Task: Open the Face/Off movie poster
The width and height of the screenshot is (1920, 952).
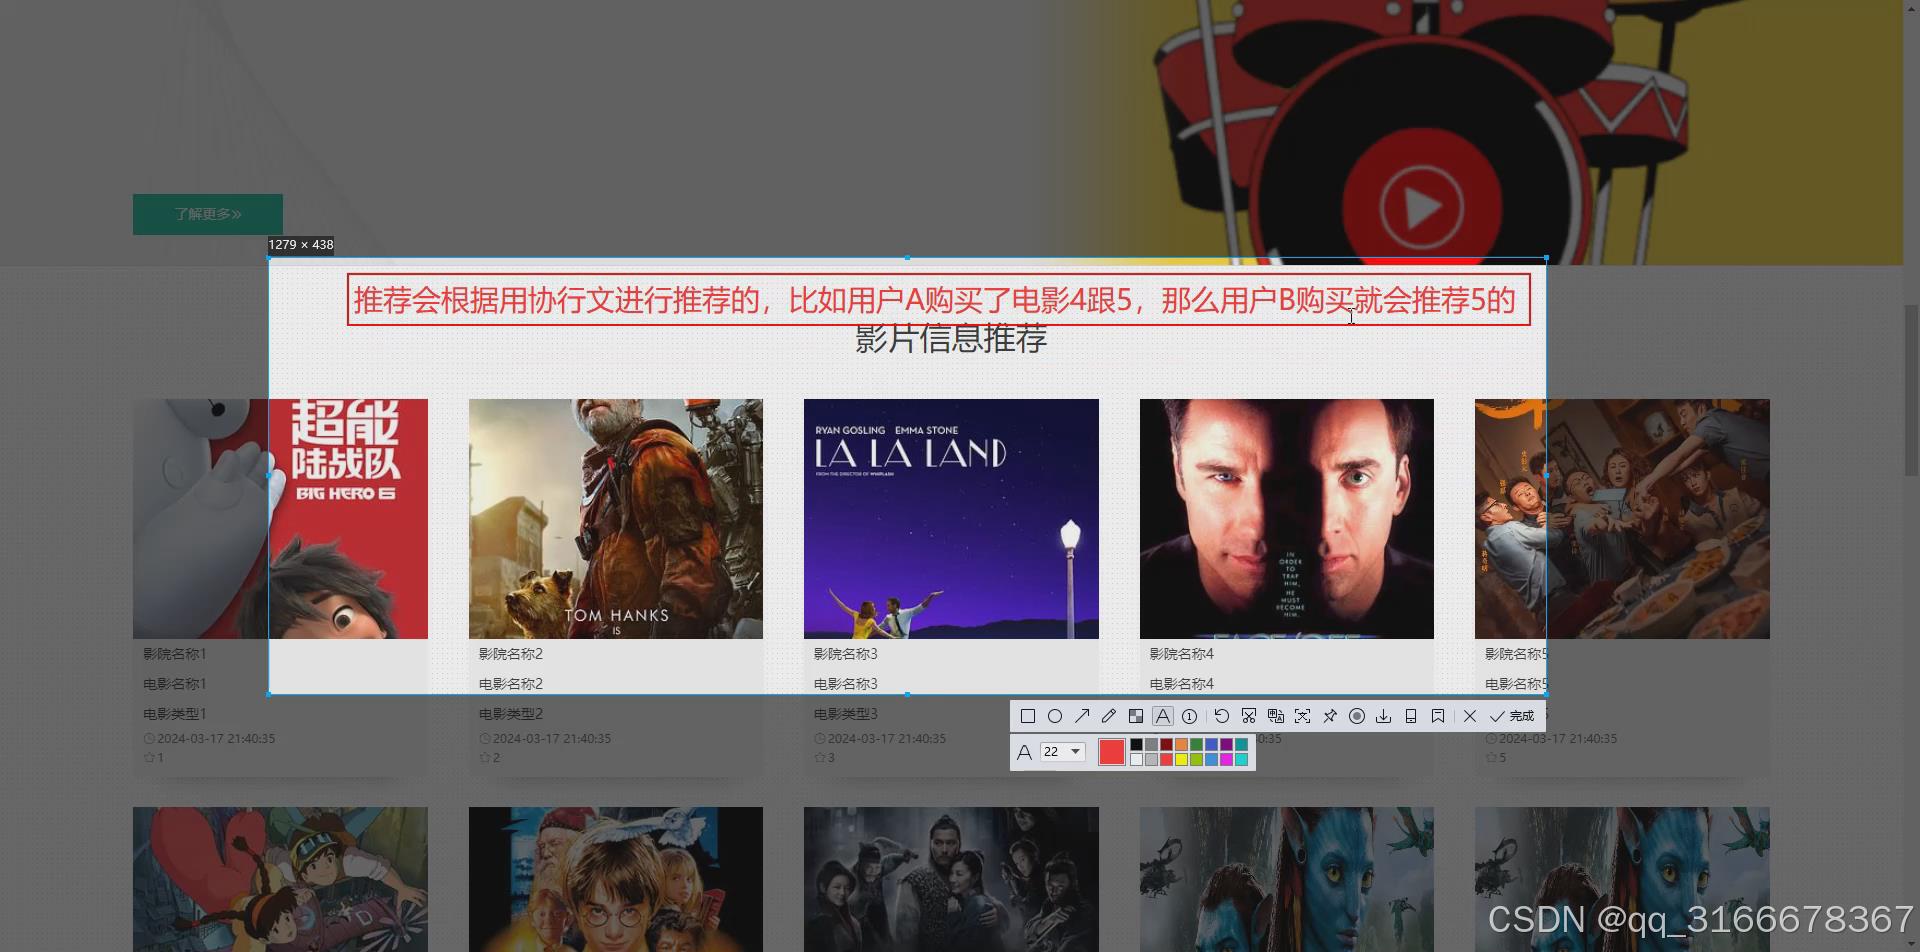Action: [x=1287, y=519]
